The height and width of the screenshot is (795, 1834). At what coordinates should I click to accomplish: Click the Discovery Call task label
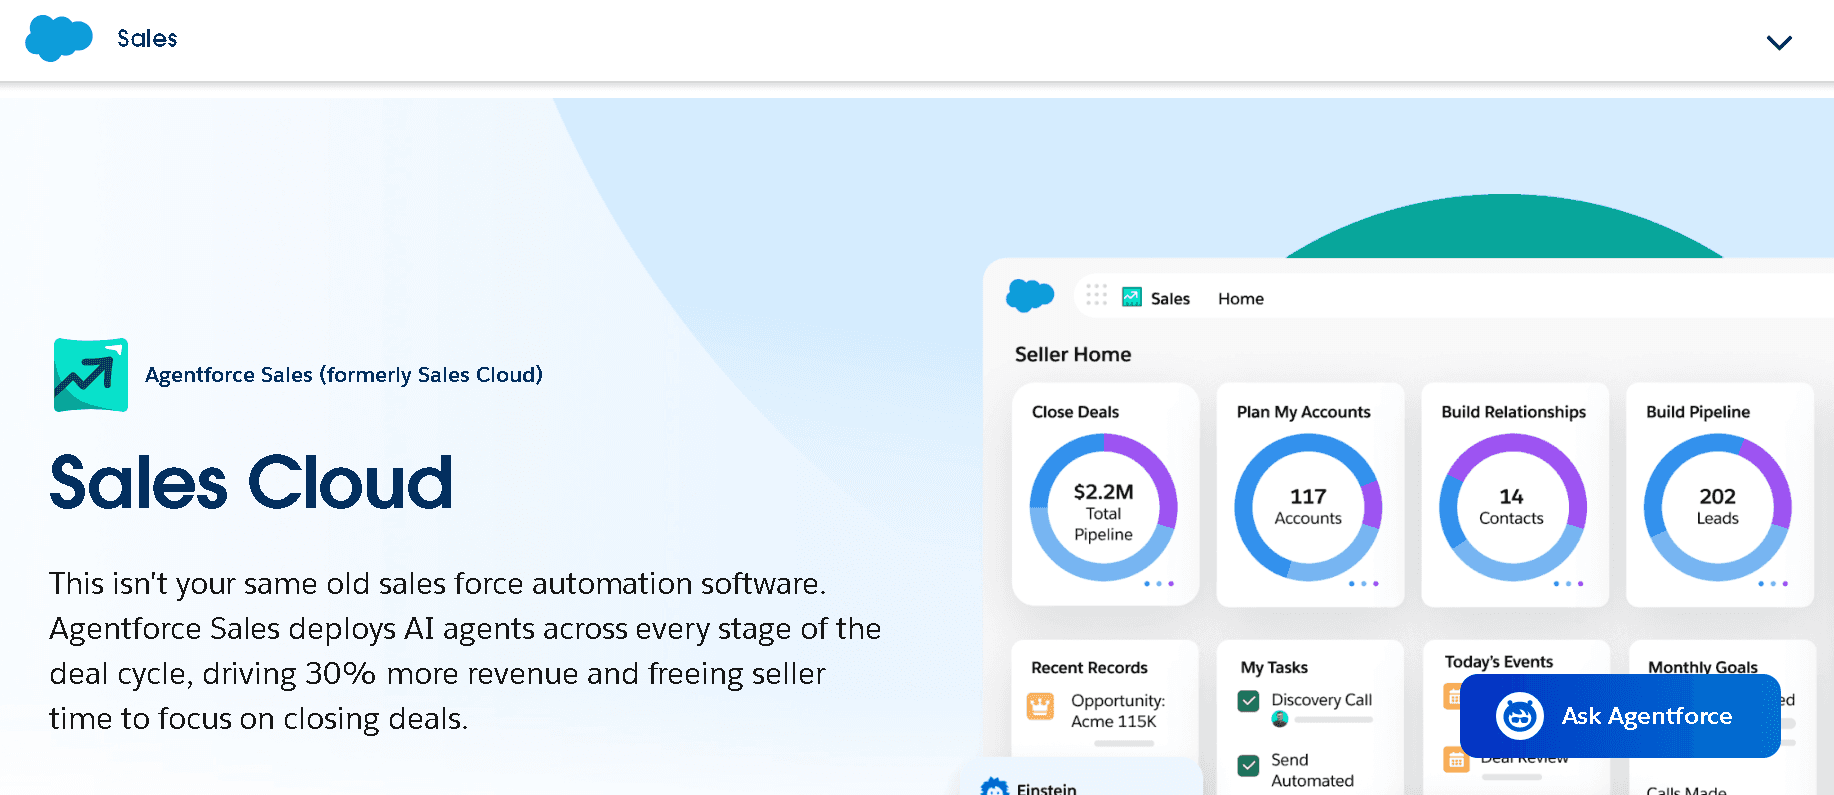tap(1321, 700)
